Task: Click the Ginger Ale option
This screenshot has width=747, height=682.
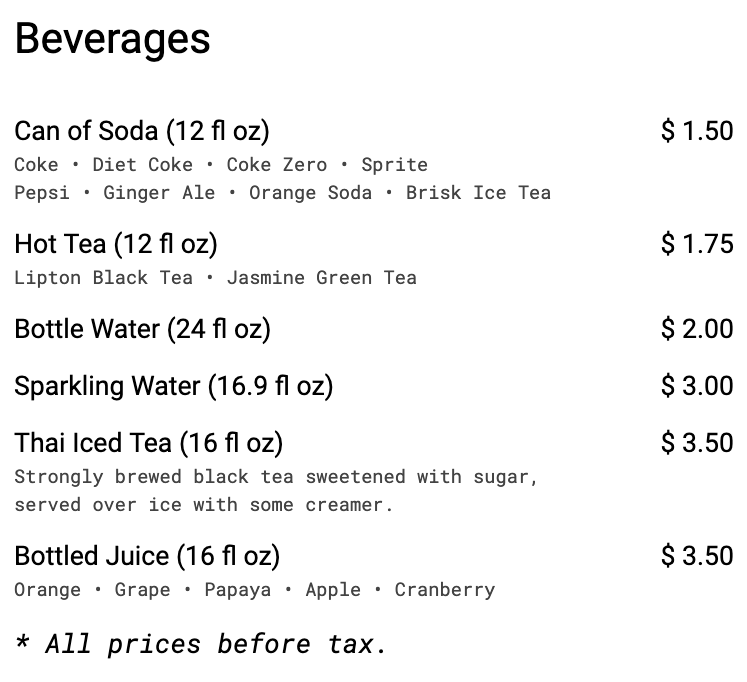Action: [159, 193]
